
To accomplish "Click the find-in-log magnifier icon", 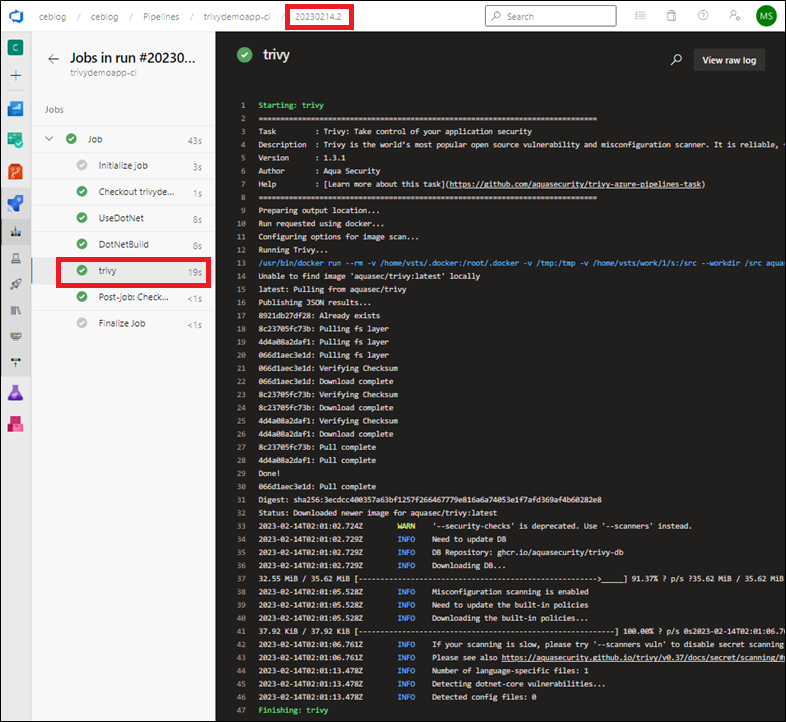I will point(676,60).
